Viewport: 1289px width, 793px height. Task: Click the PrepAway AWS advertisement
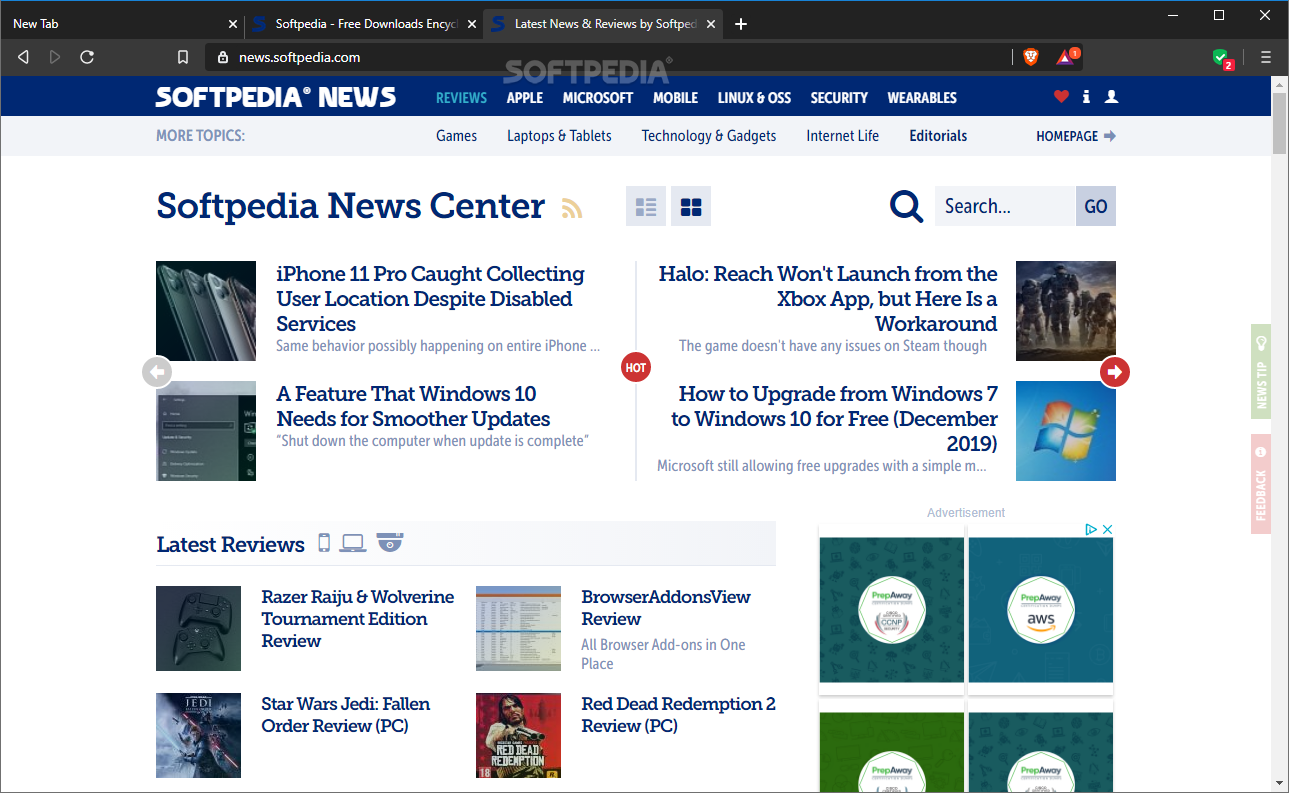click(1040, 610)
